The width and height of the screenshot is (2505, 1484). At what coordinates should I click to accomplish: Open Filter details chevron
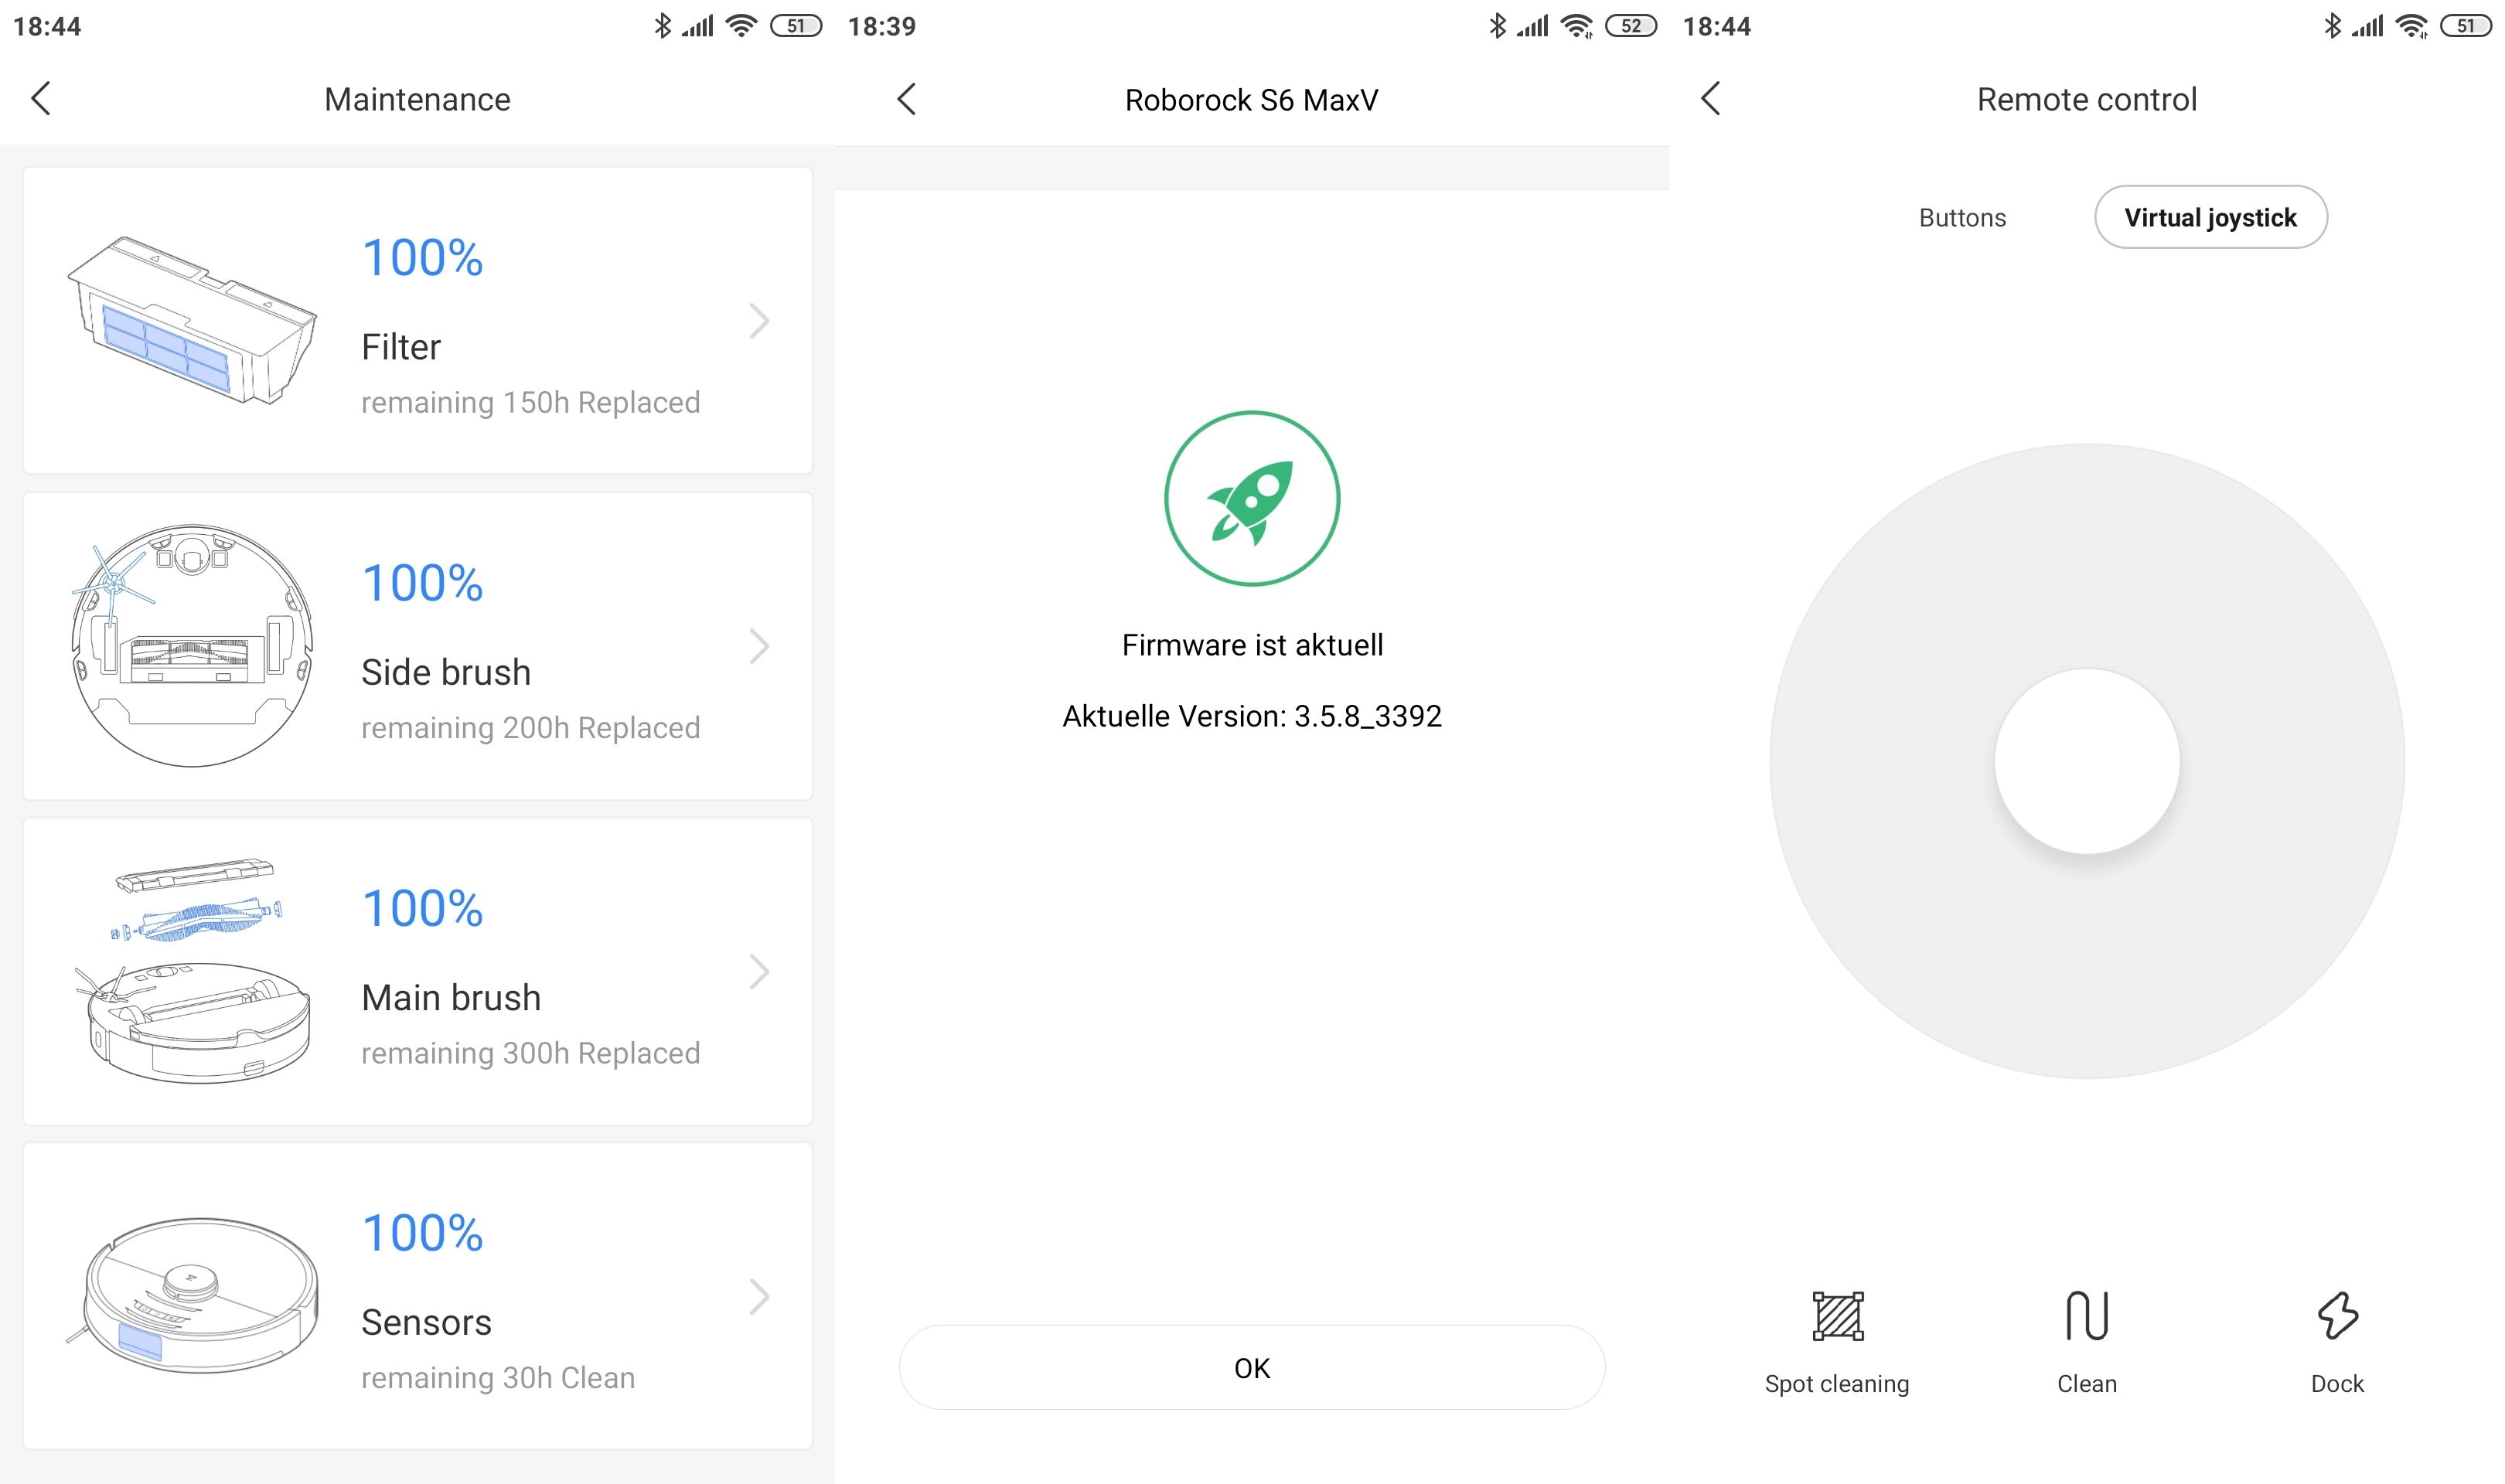[x=759, y=321]
